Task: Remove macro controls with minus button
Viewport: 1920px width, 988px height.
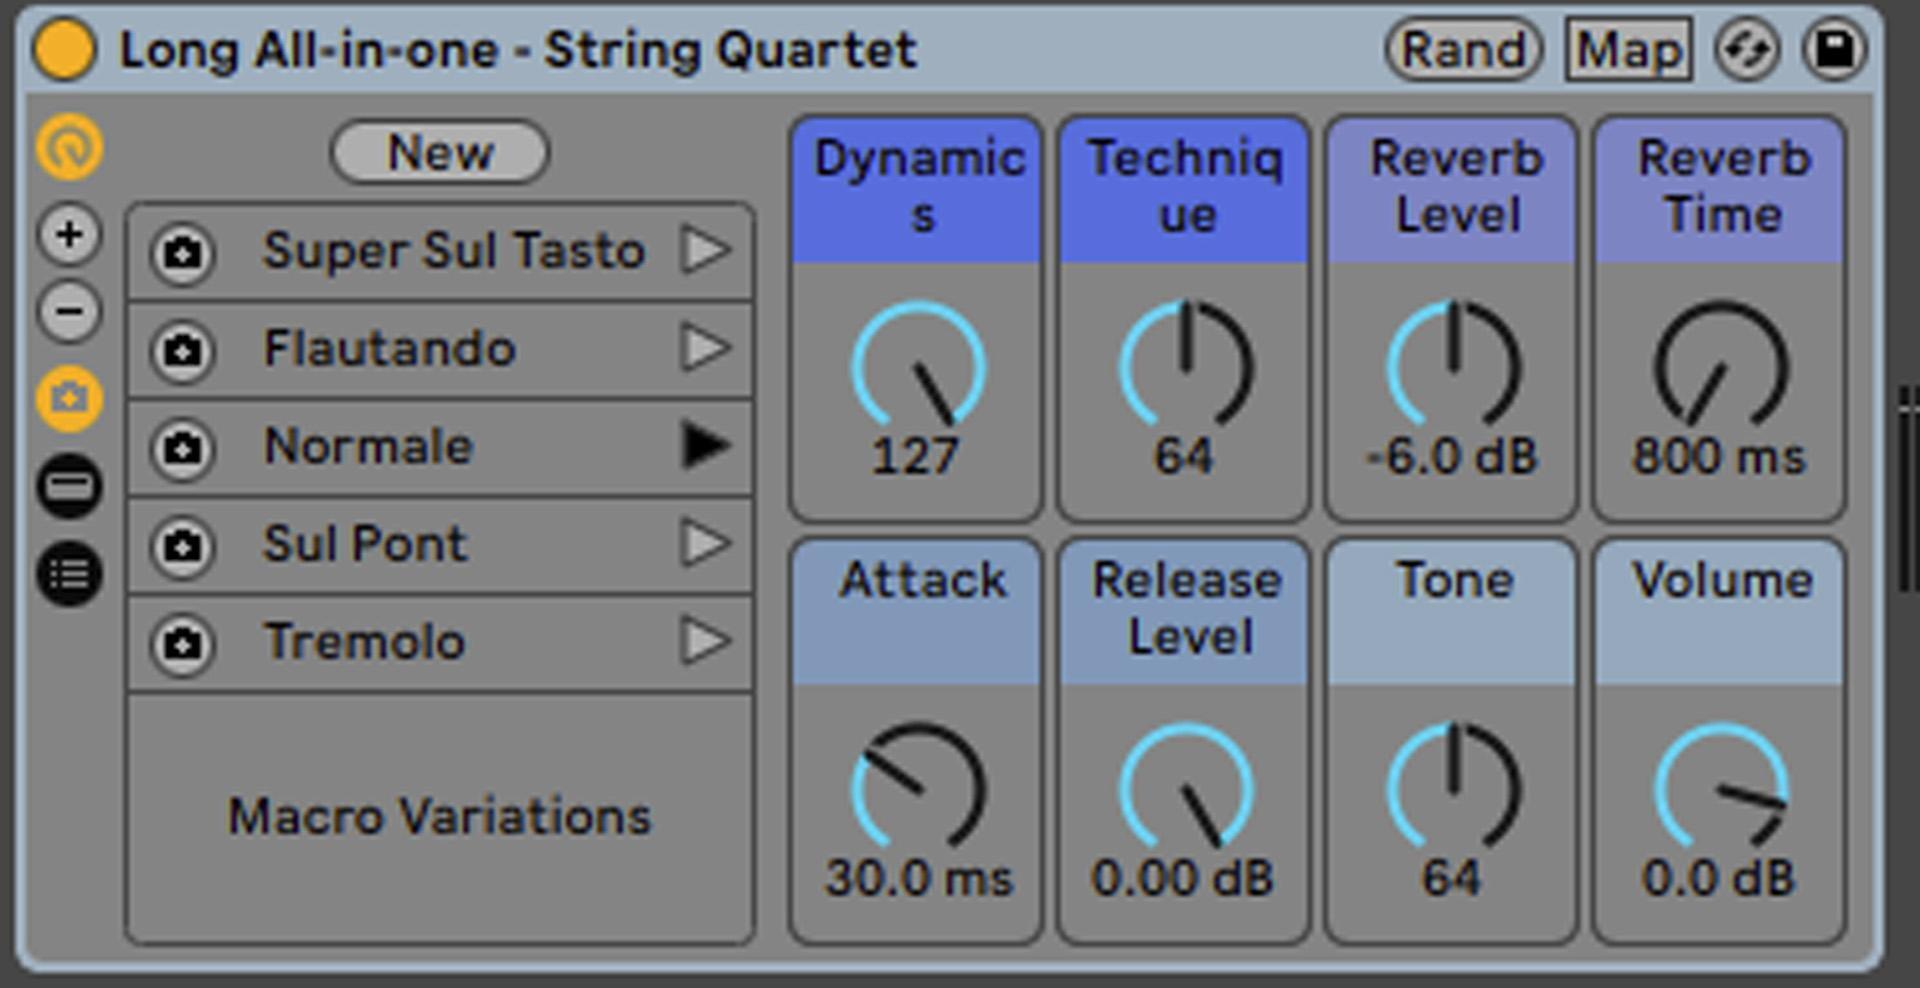Action: click(69, 311)
